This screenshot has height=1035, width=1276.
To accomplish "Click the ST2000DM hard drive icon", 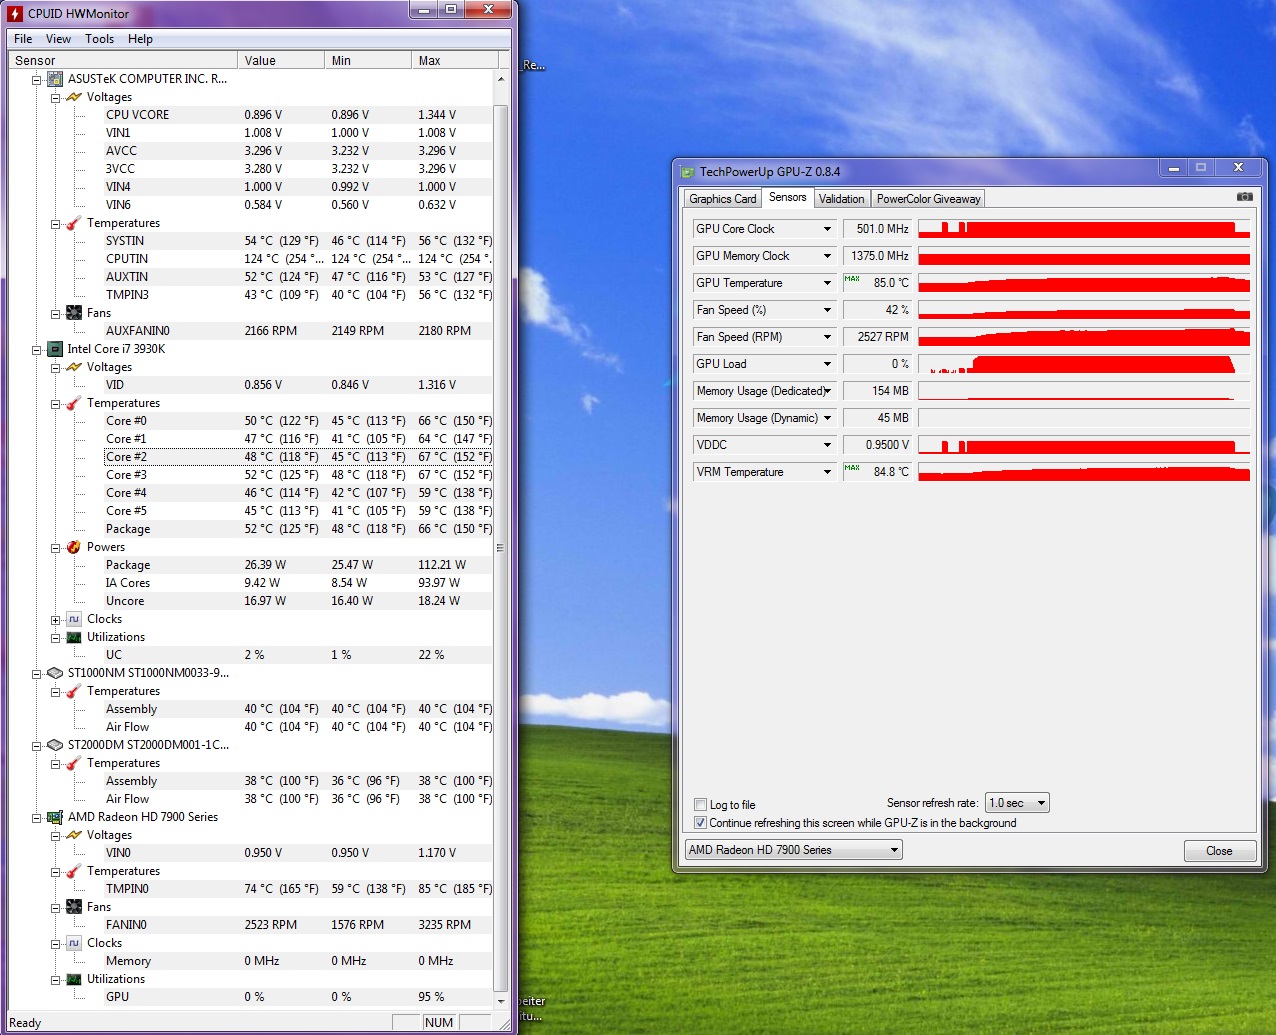I will click(x=55, y=745).
